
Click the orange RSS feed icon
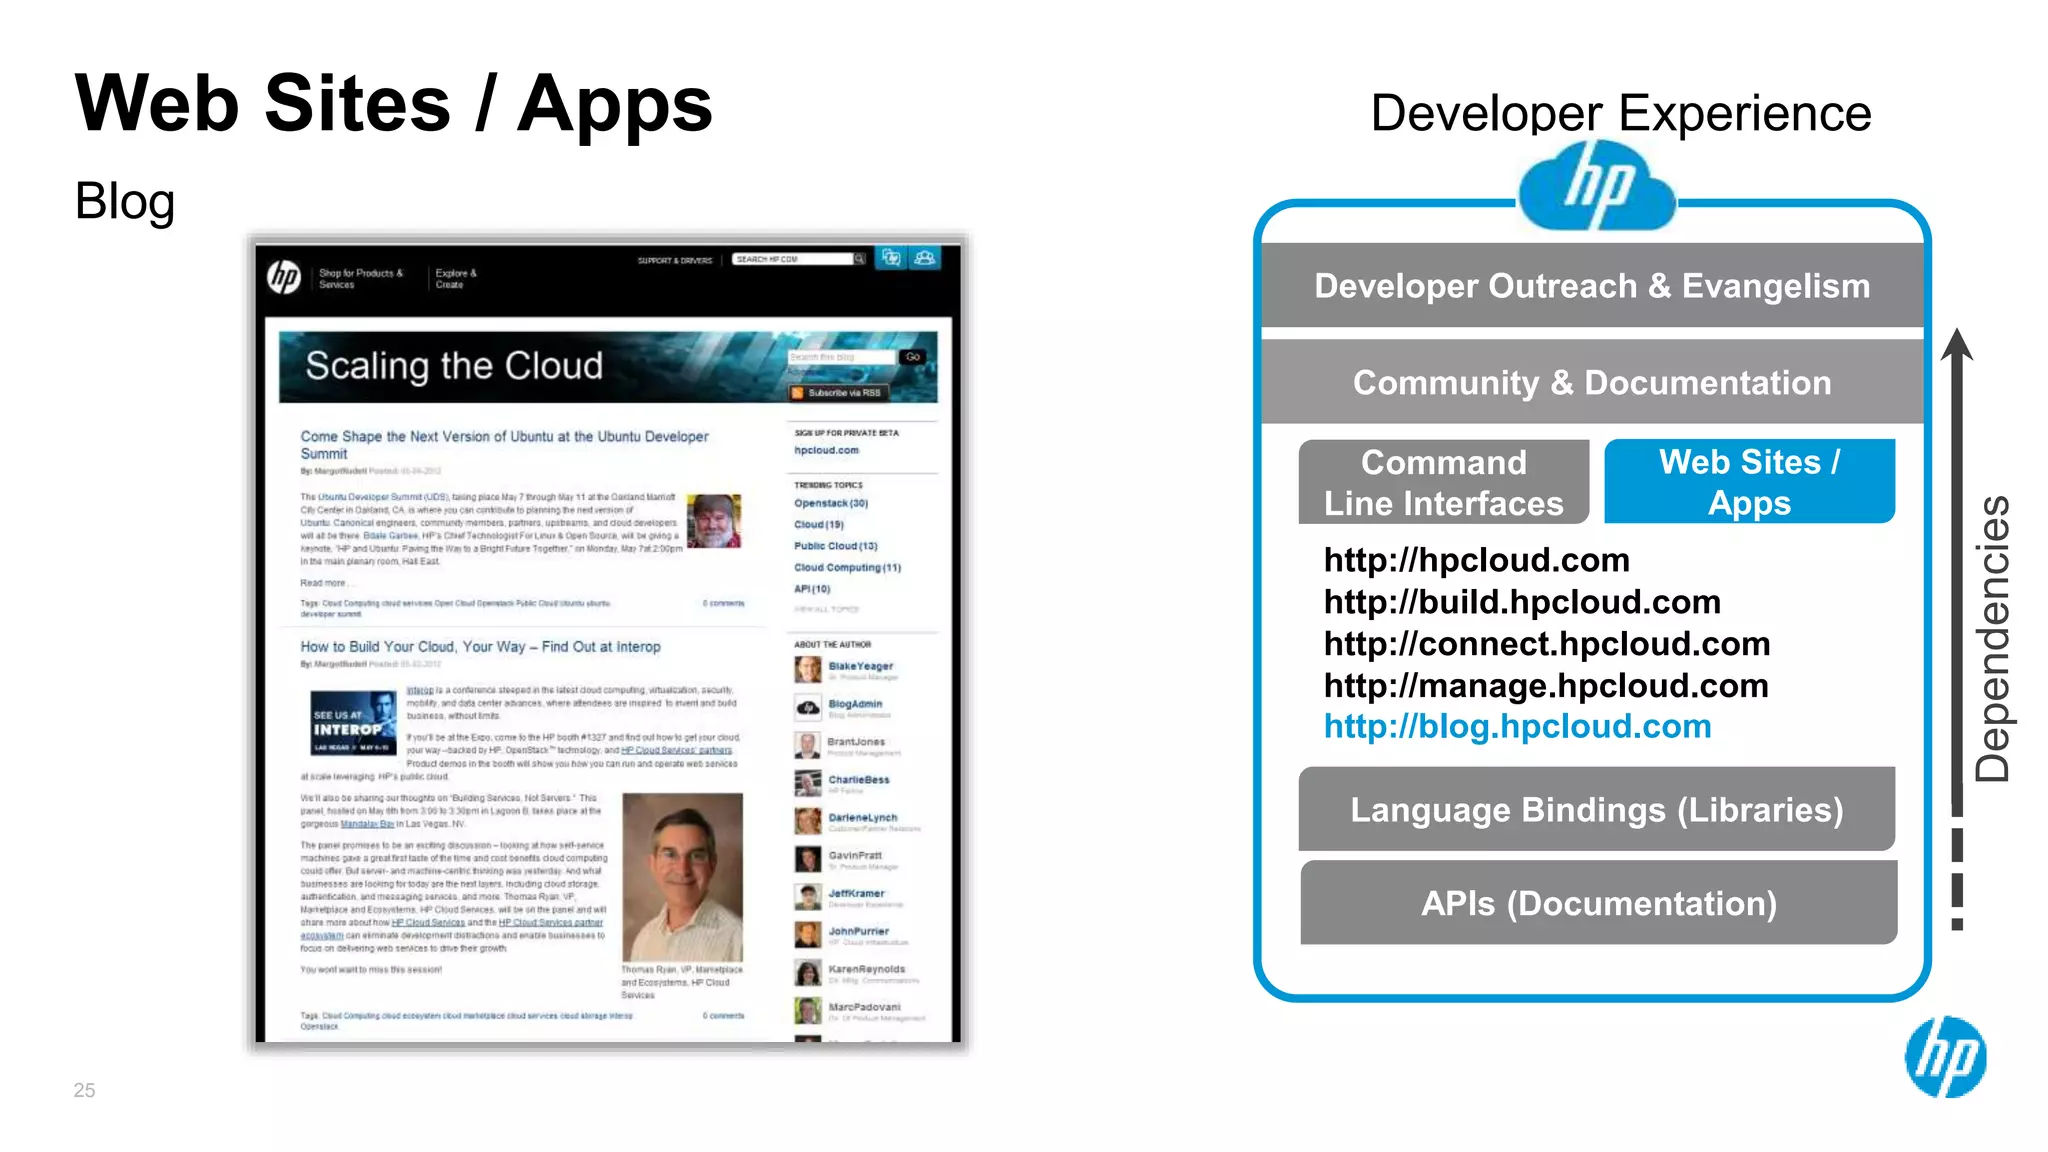(798, 393)
